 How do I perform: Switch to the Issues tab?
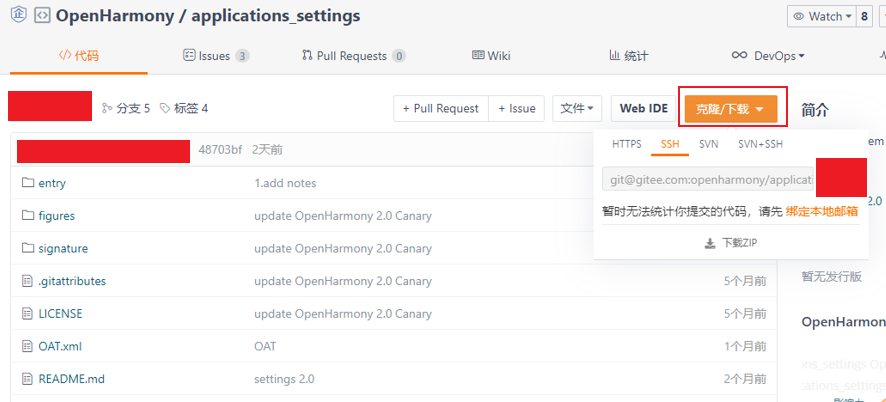click(x=215, y=56)
